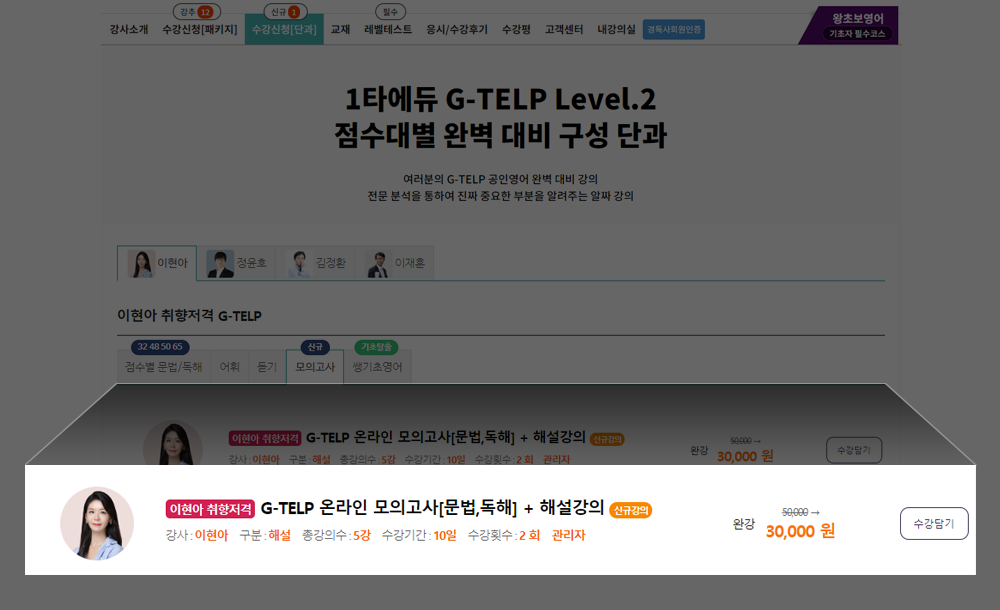Click the instructor photo in the enlarged white row
Viewport: 1000px width, 610px height.
coord(97,523)
